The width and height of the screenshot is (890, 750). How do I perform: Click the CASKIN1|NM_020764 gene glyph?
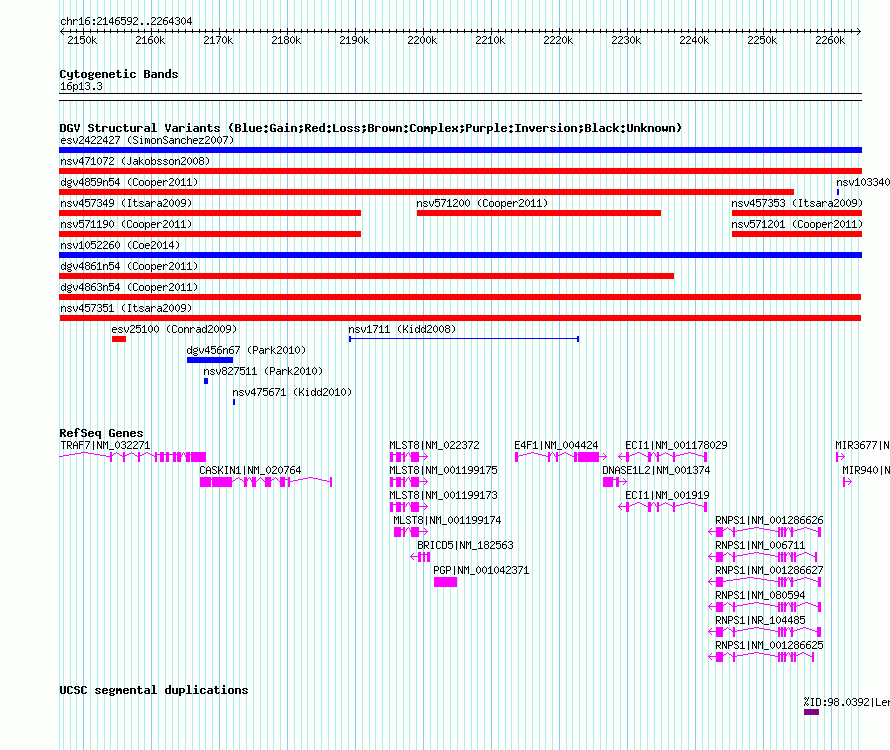[266, 482]
